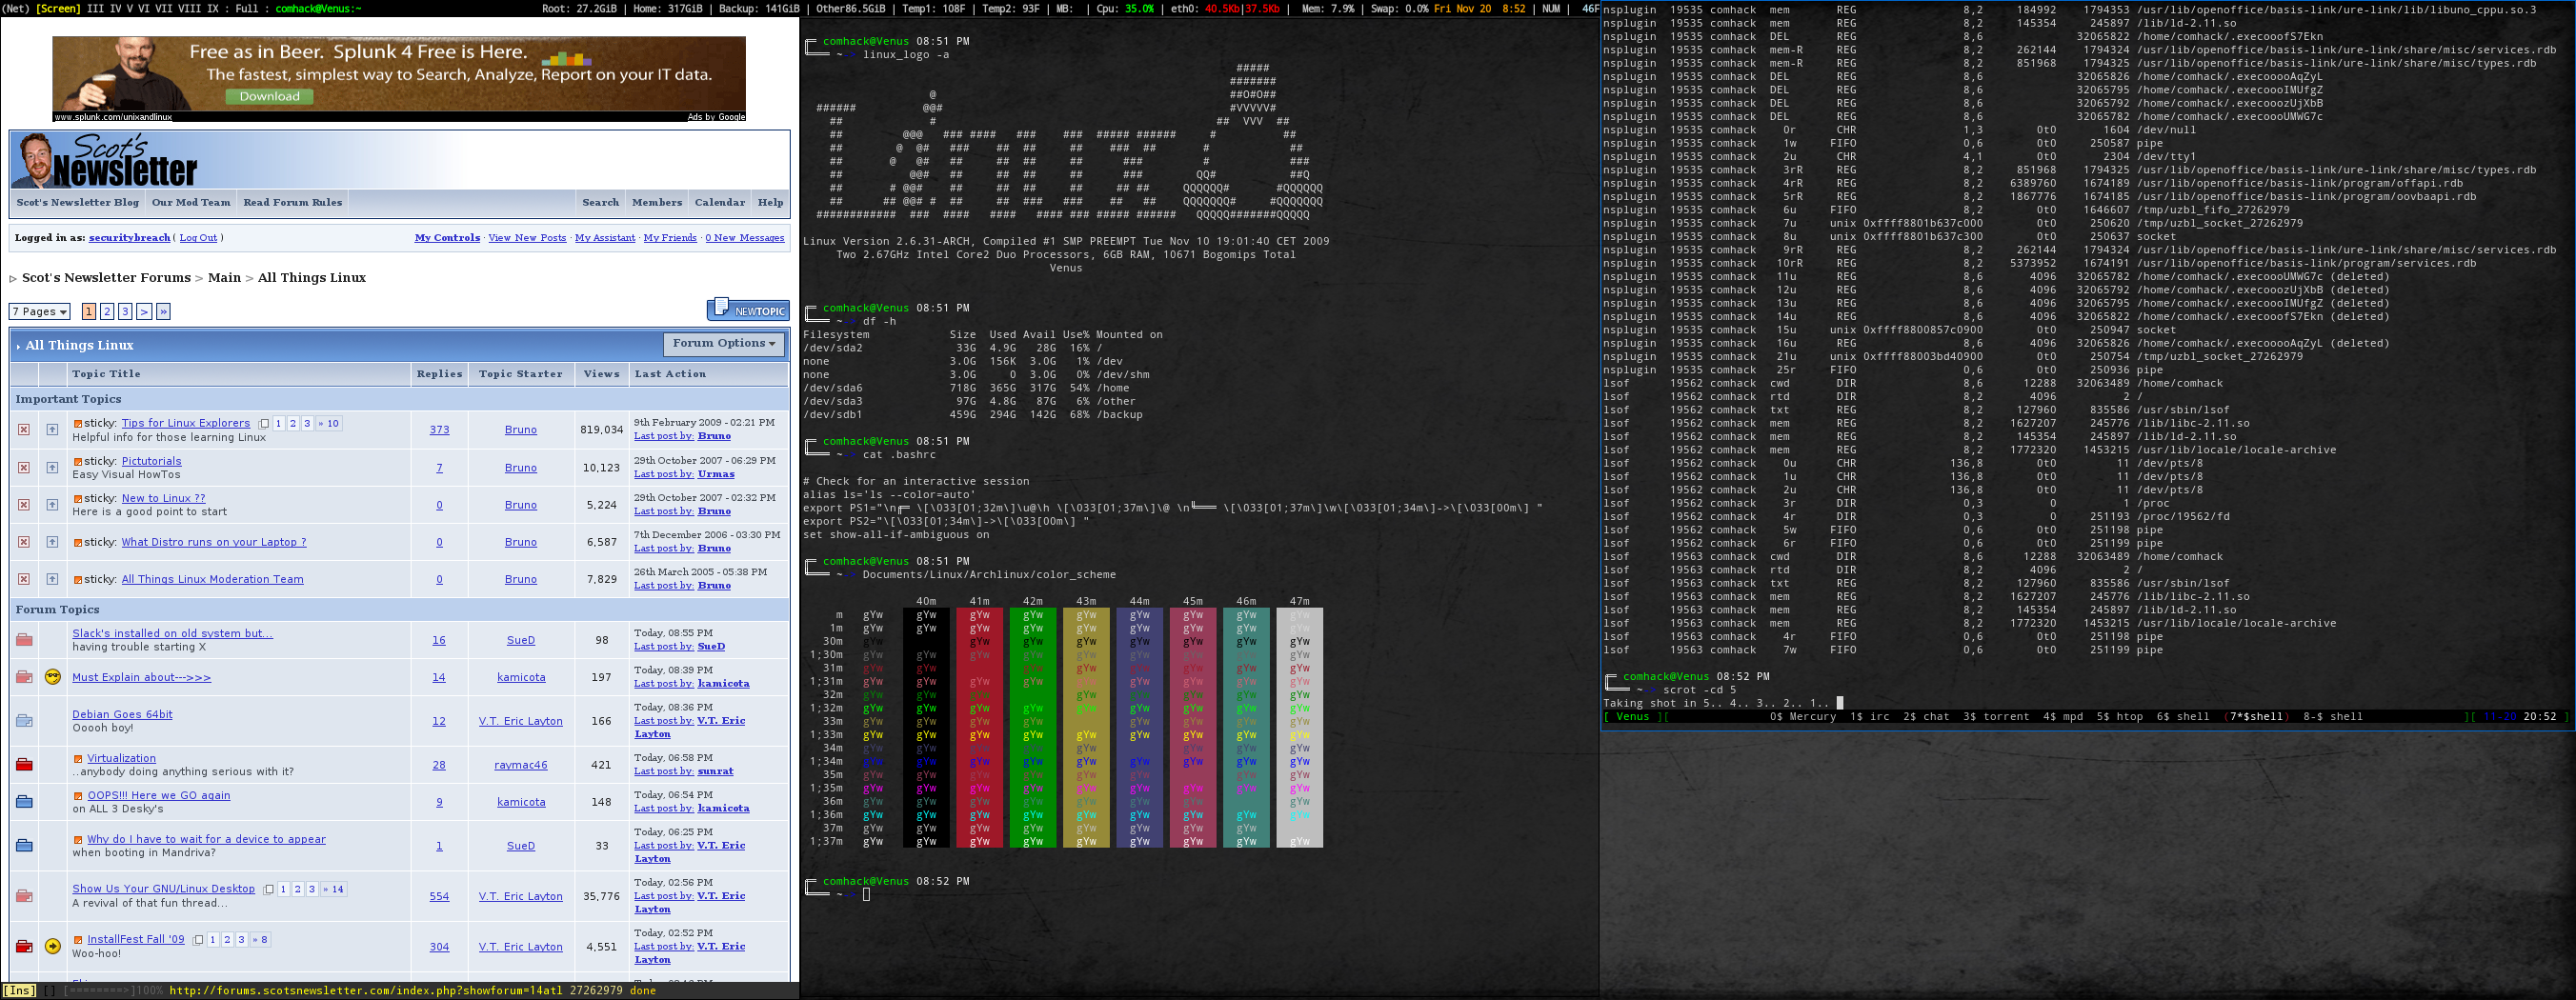2576x1000 pixels.
Task: Click new-post marker before OOPS title
Action: click(x=78, y=796)
